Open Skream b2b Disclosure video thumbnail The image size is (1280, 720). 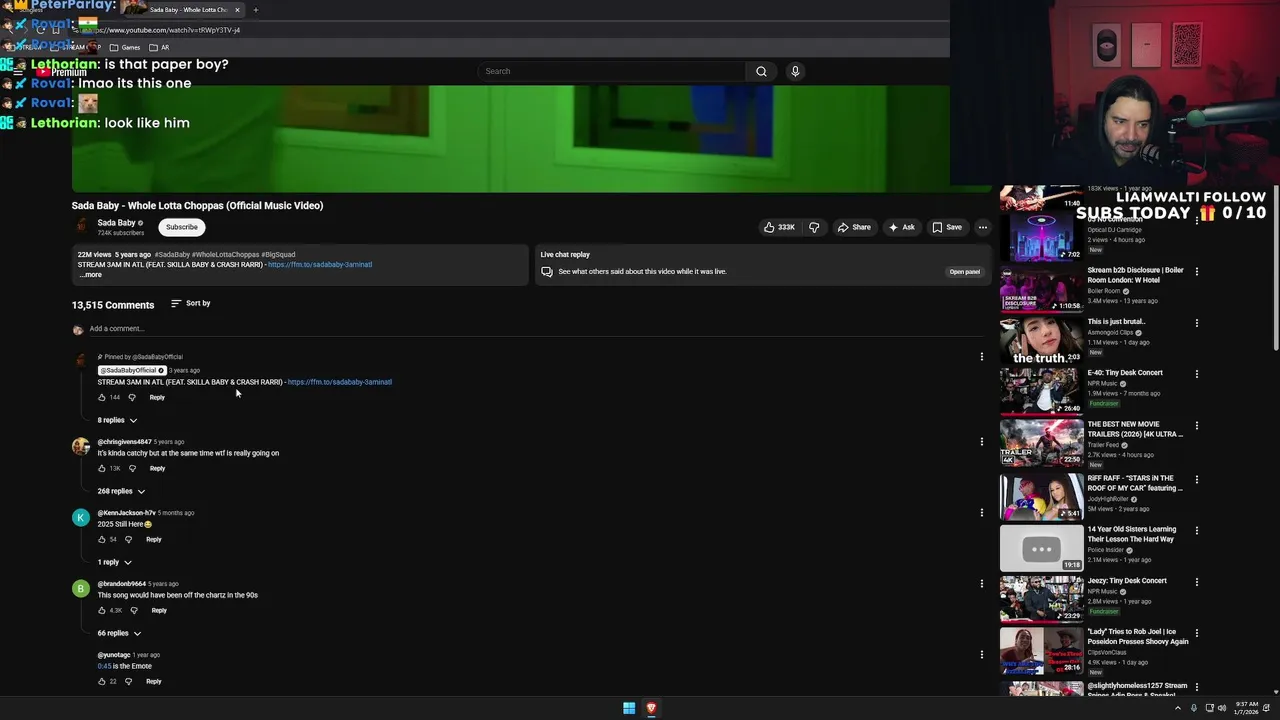pyautogui.click(x=1041, y=289)
